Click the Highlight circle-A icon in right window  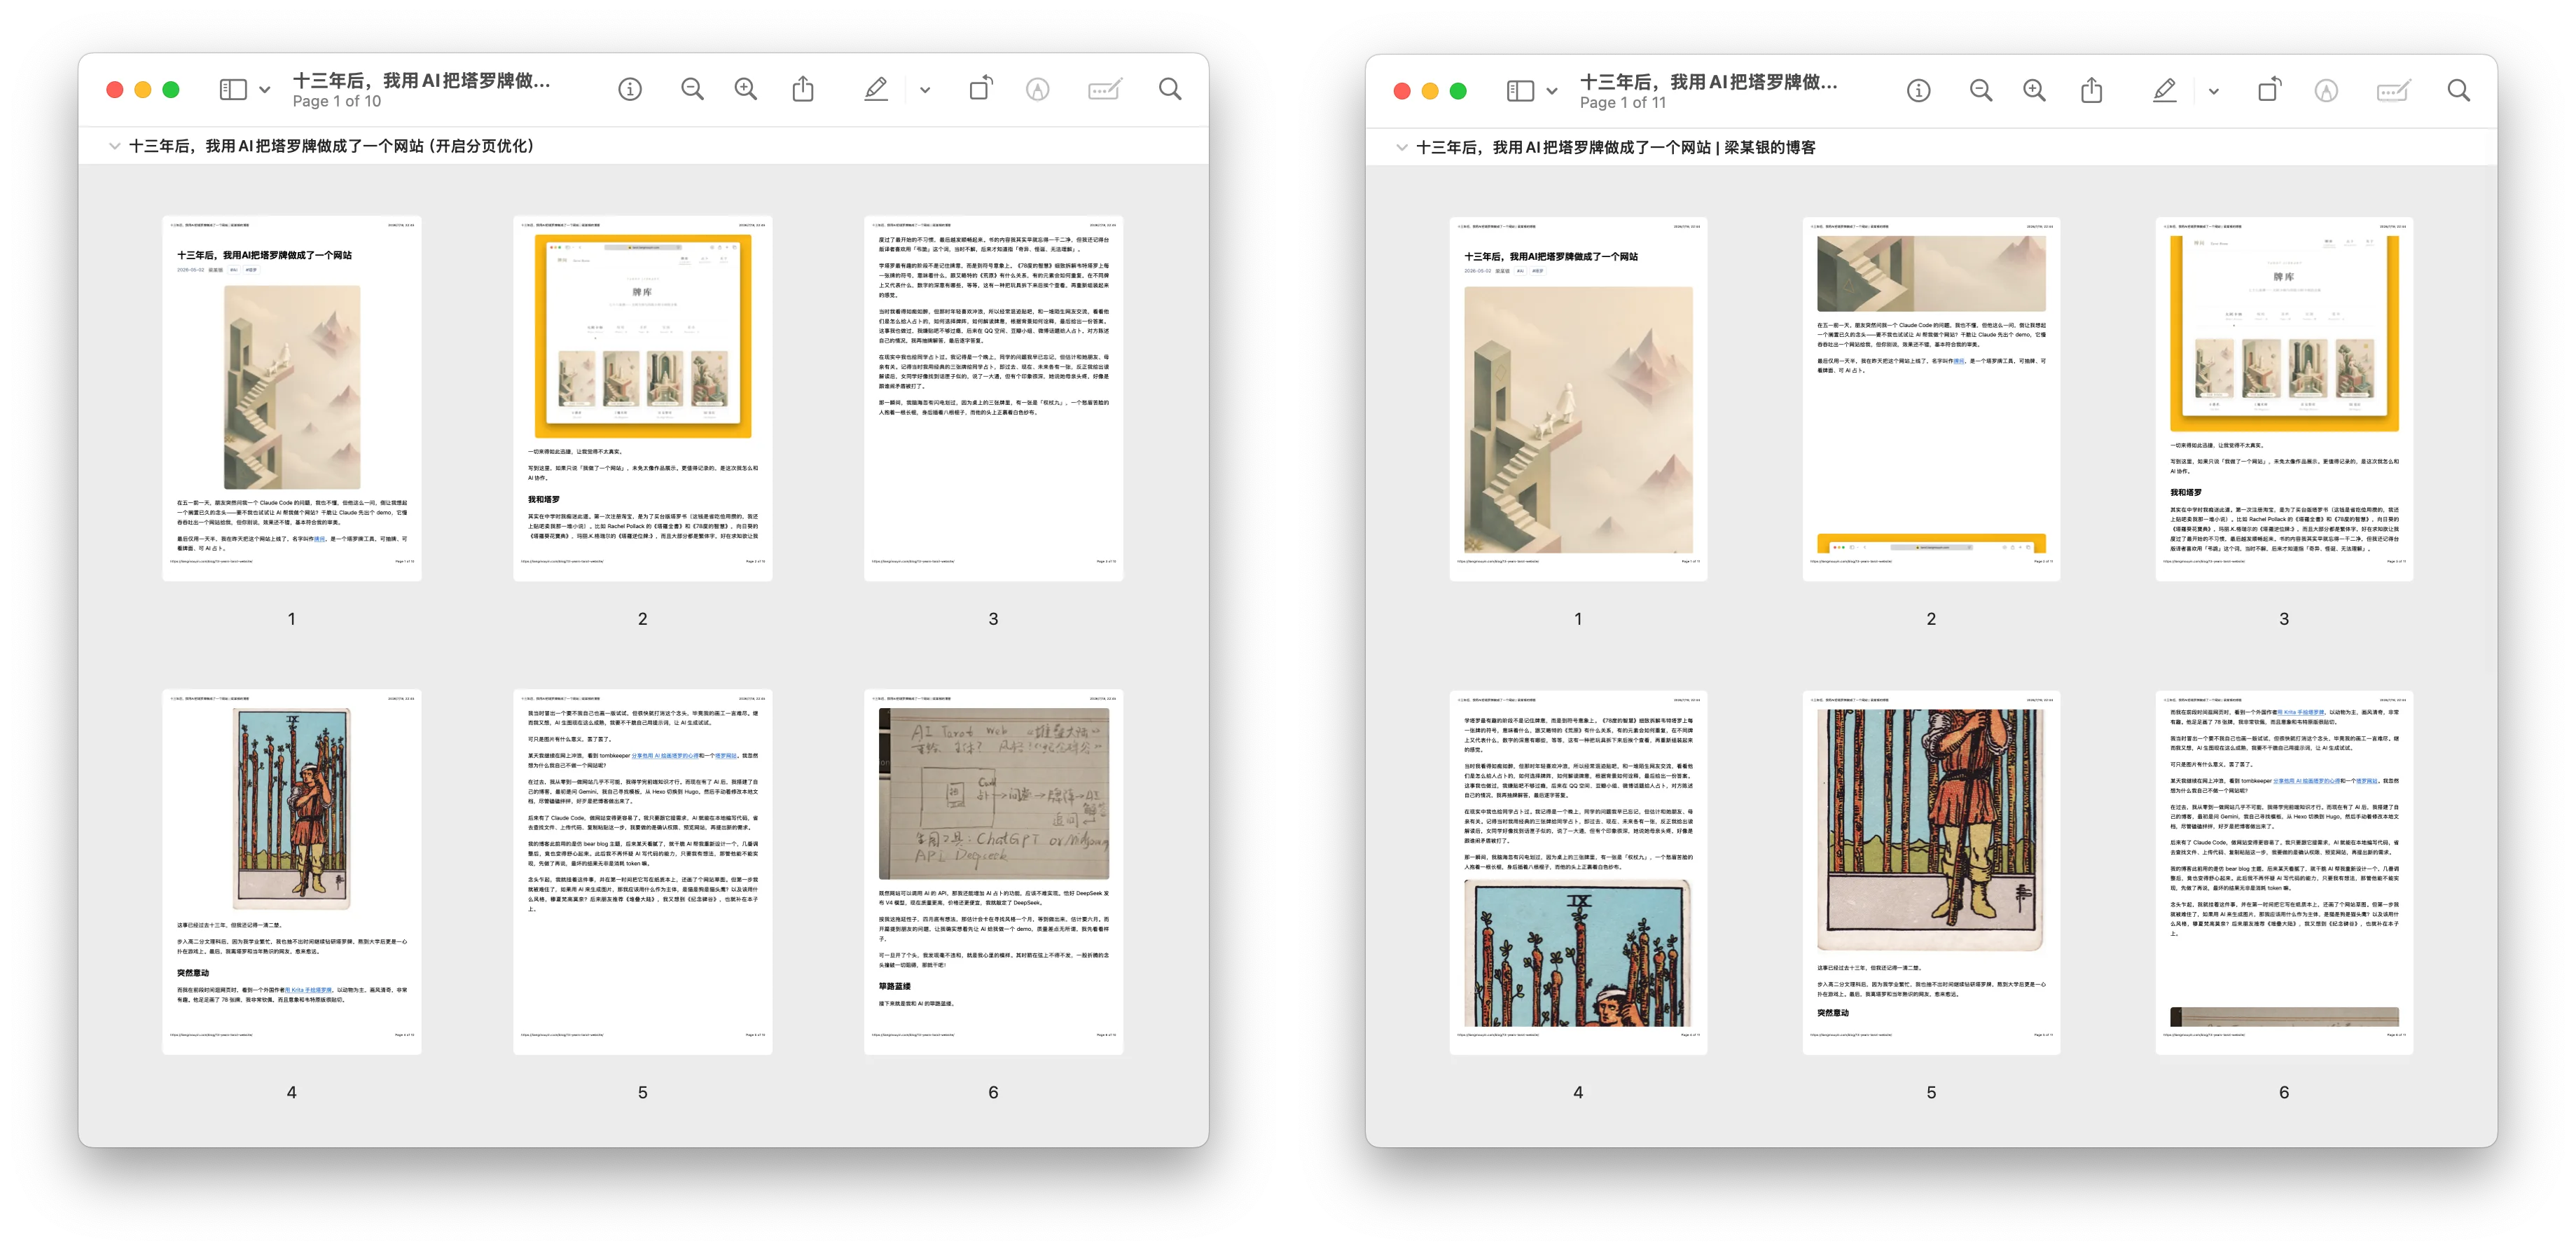click(x=2326, y=91)
